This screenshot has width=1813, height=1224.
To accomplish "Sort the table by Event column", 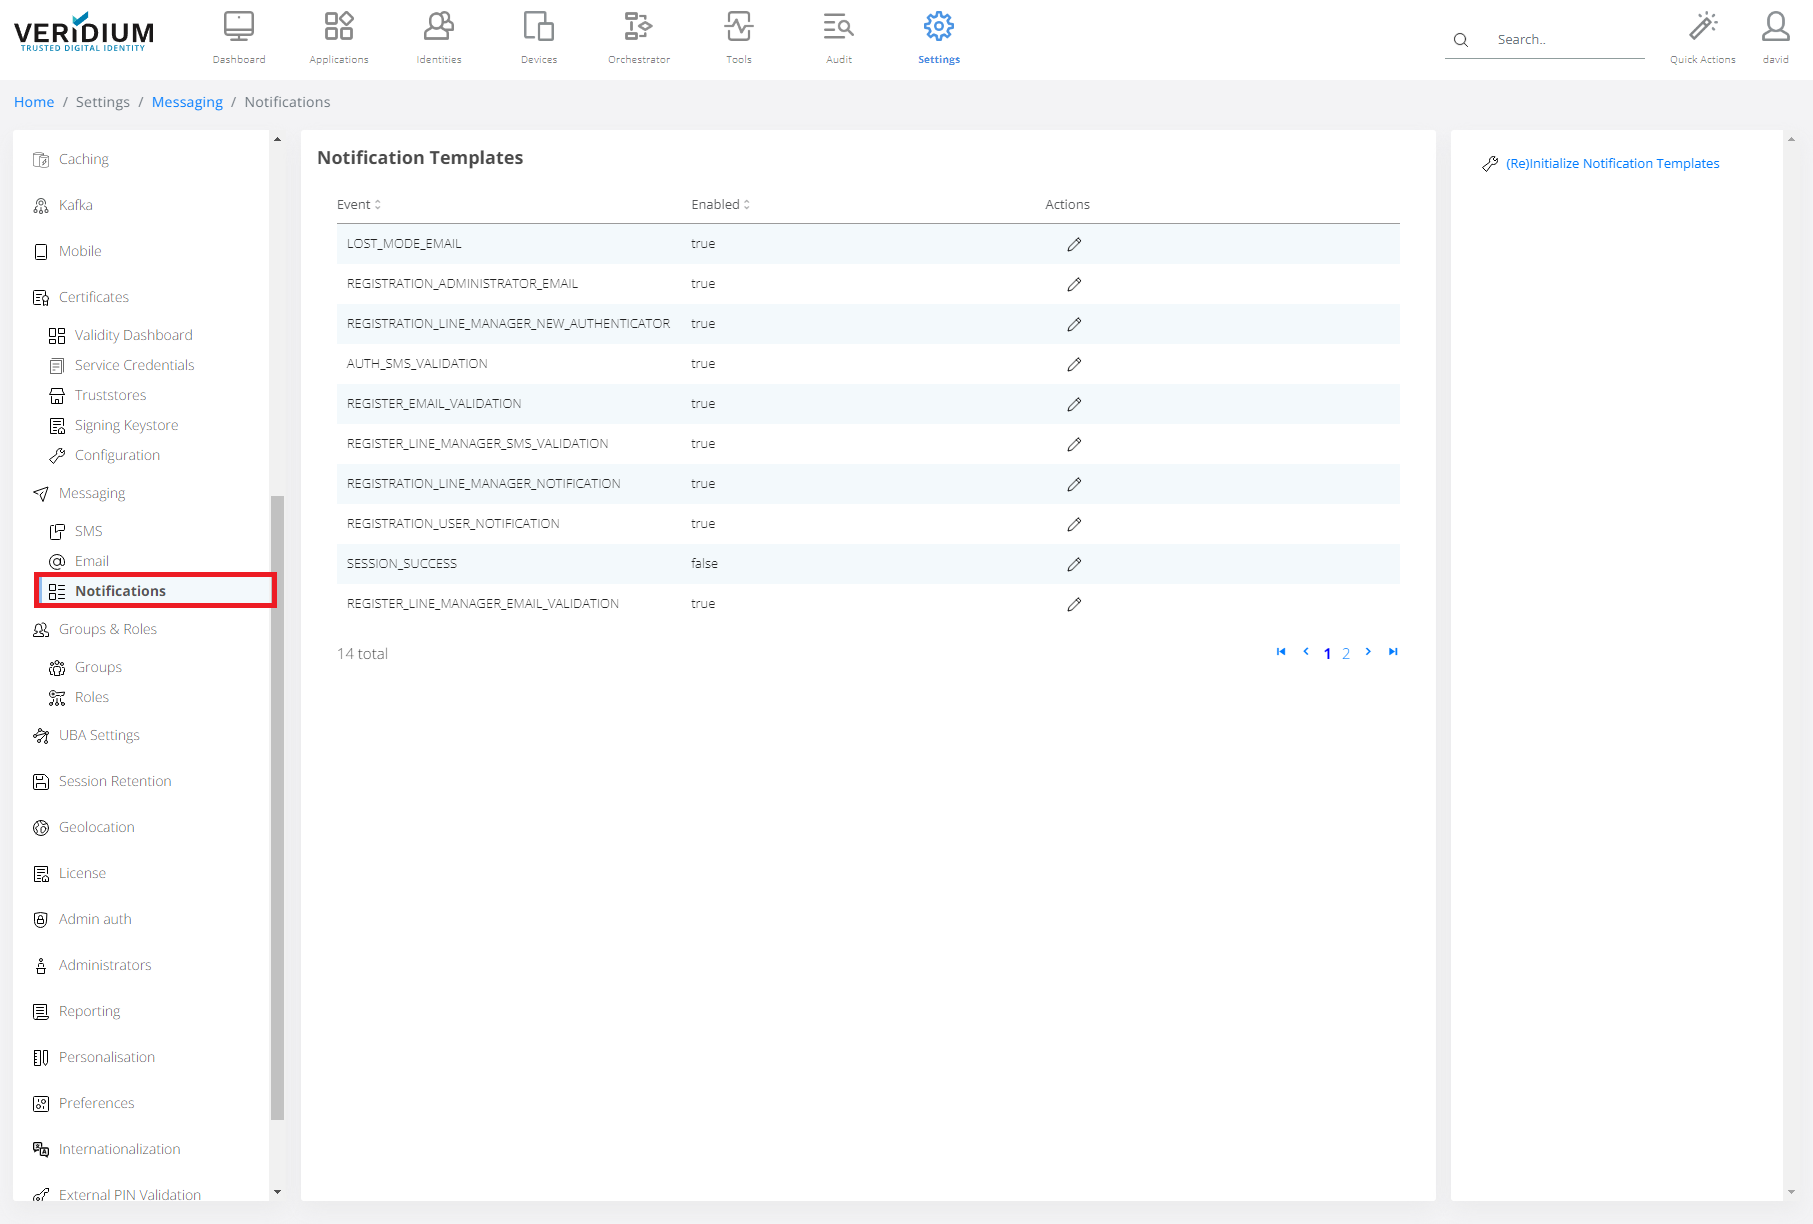I will 358,204.
